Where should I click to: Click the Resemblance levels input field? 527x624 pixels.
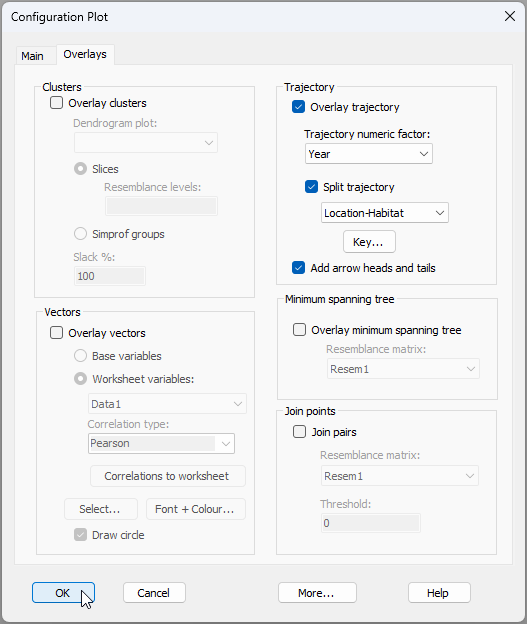pos(161,206)
